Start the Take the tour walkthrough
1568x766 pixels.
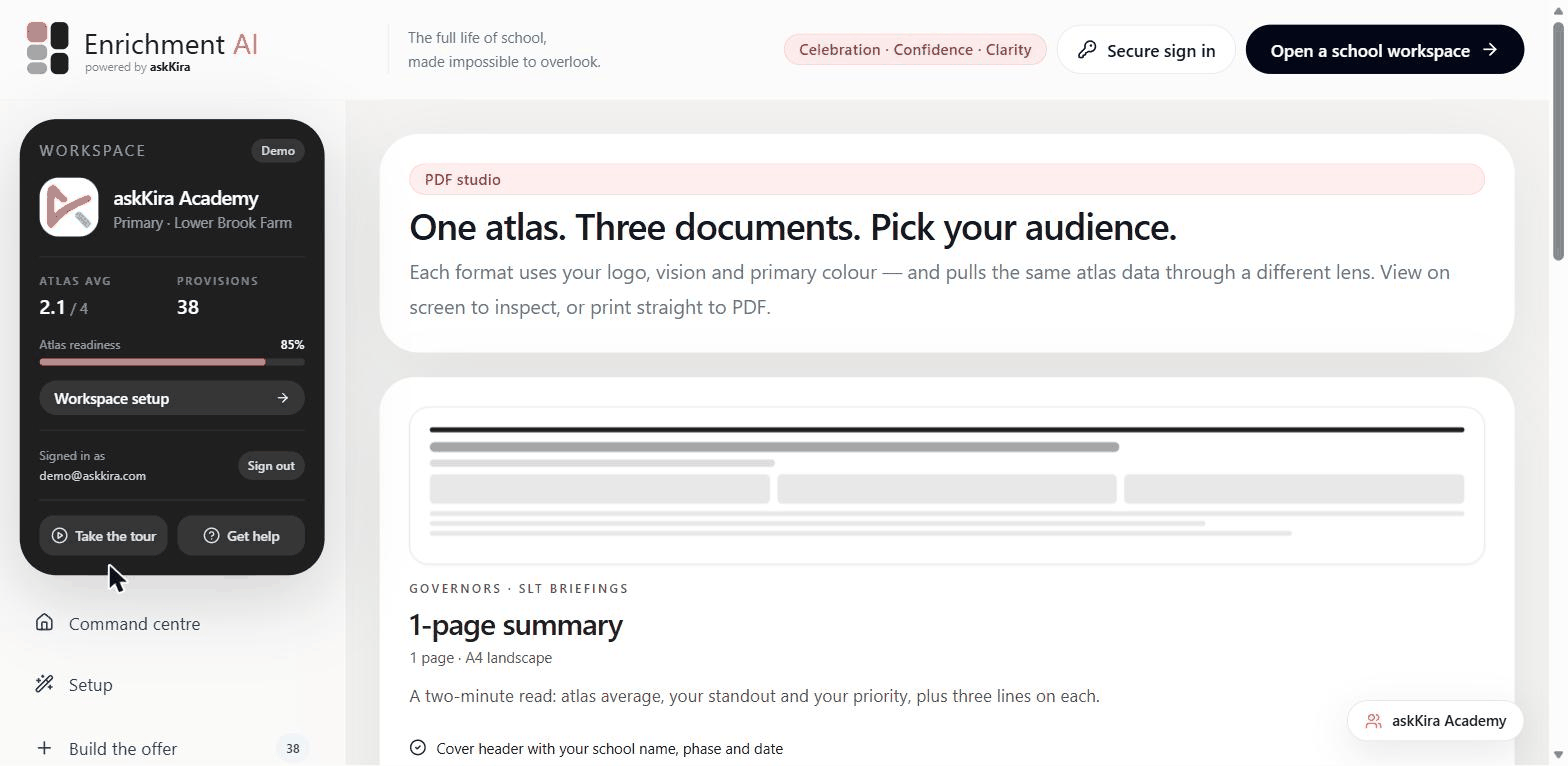coord(103,536)
